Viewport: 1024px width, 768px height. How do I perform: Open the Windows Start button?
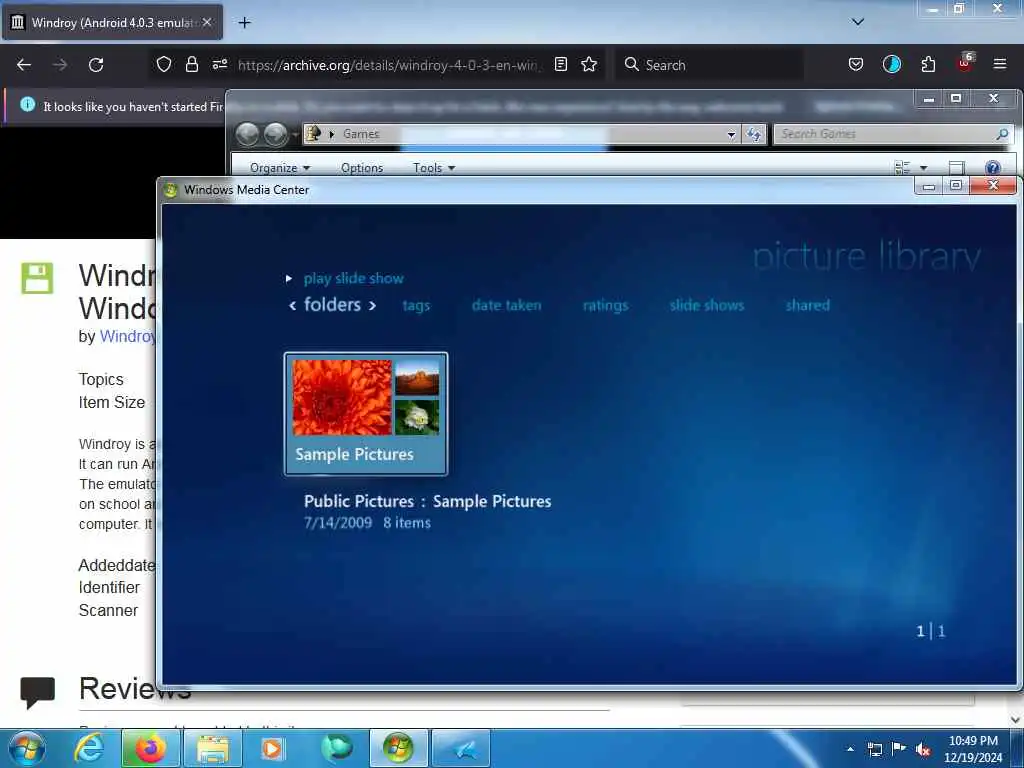27,748
